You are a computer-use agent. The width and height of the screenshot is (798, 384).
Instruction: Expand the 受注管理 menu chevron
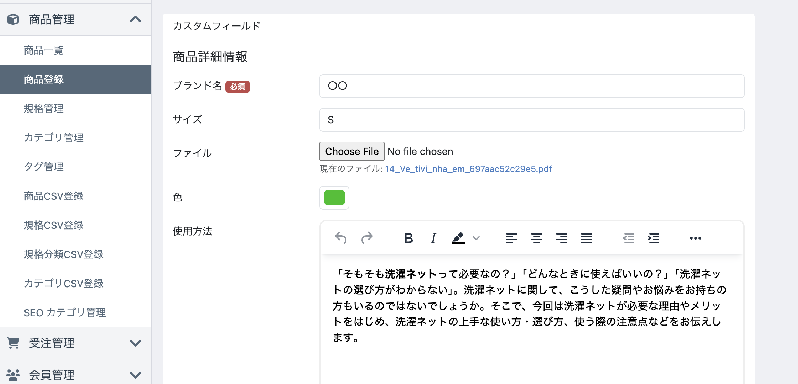coord(135,343)
